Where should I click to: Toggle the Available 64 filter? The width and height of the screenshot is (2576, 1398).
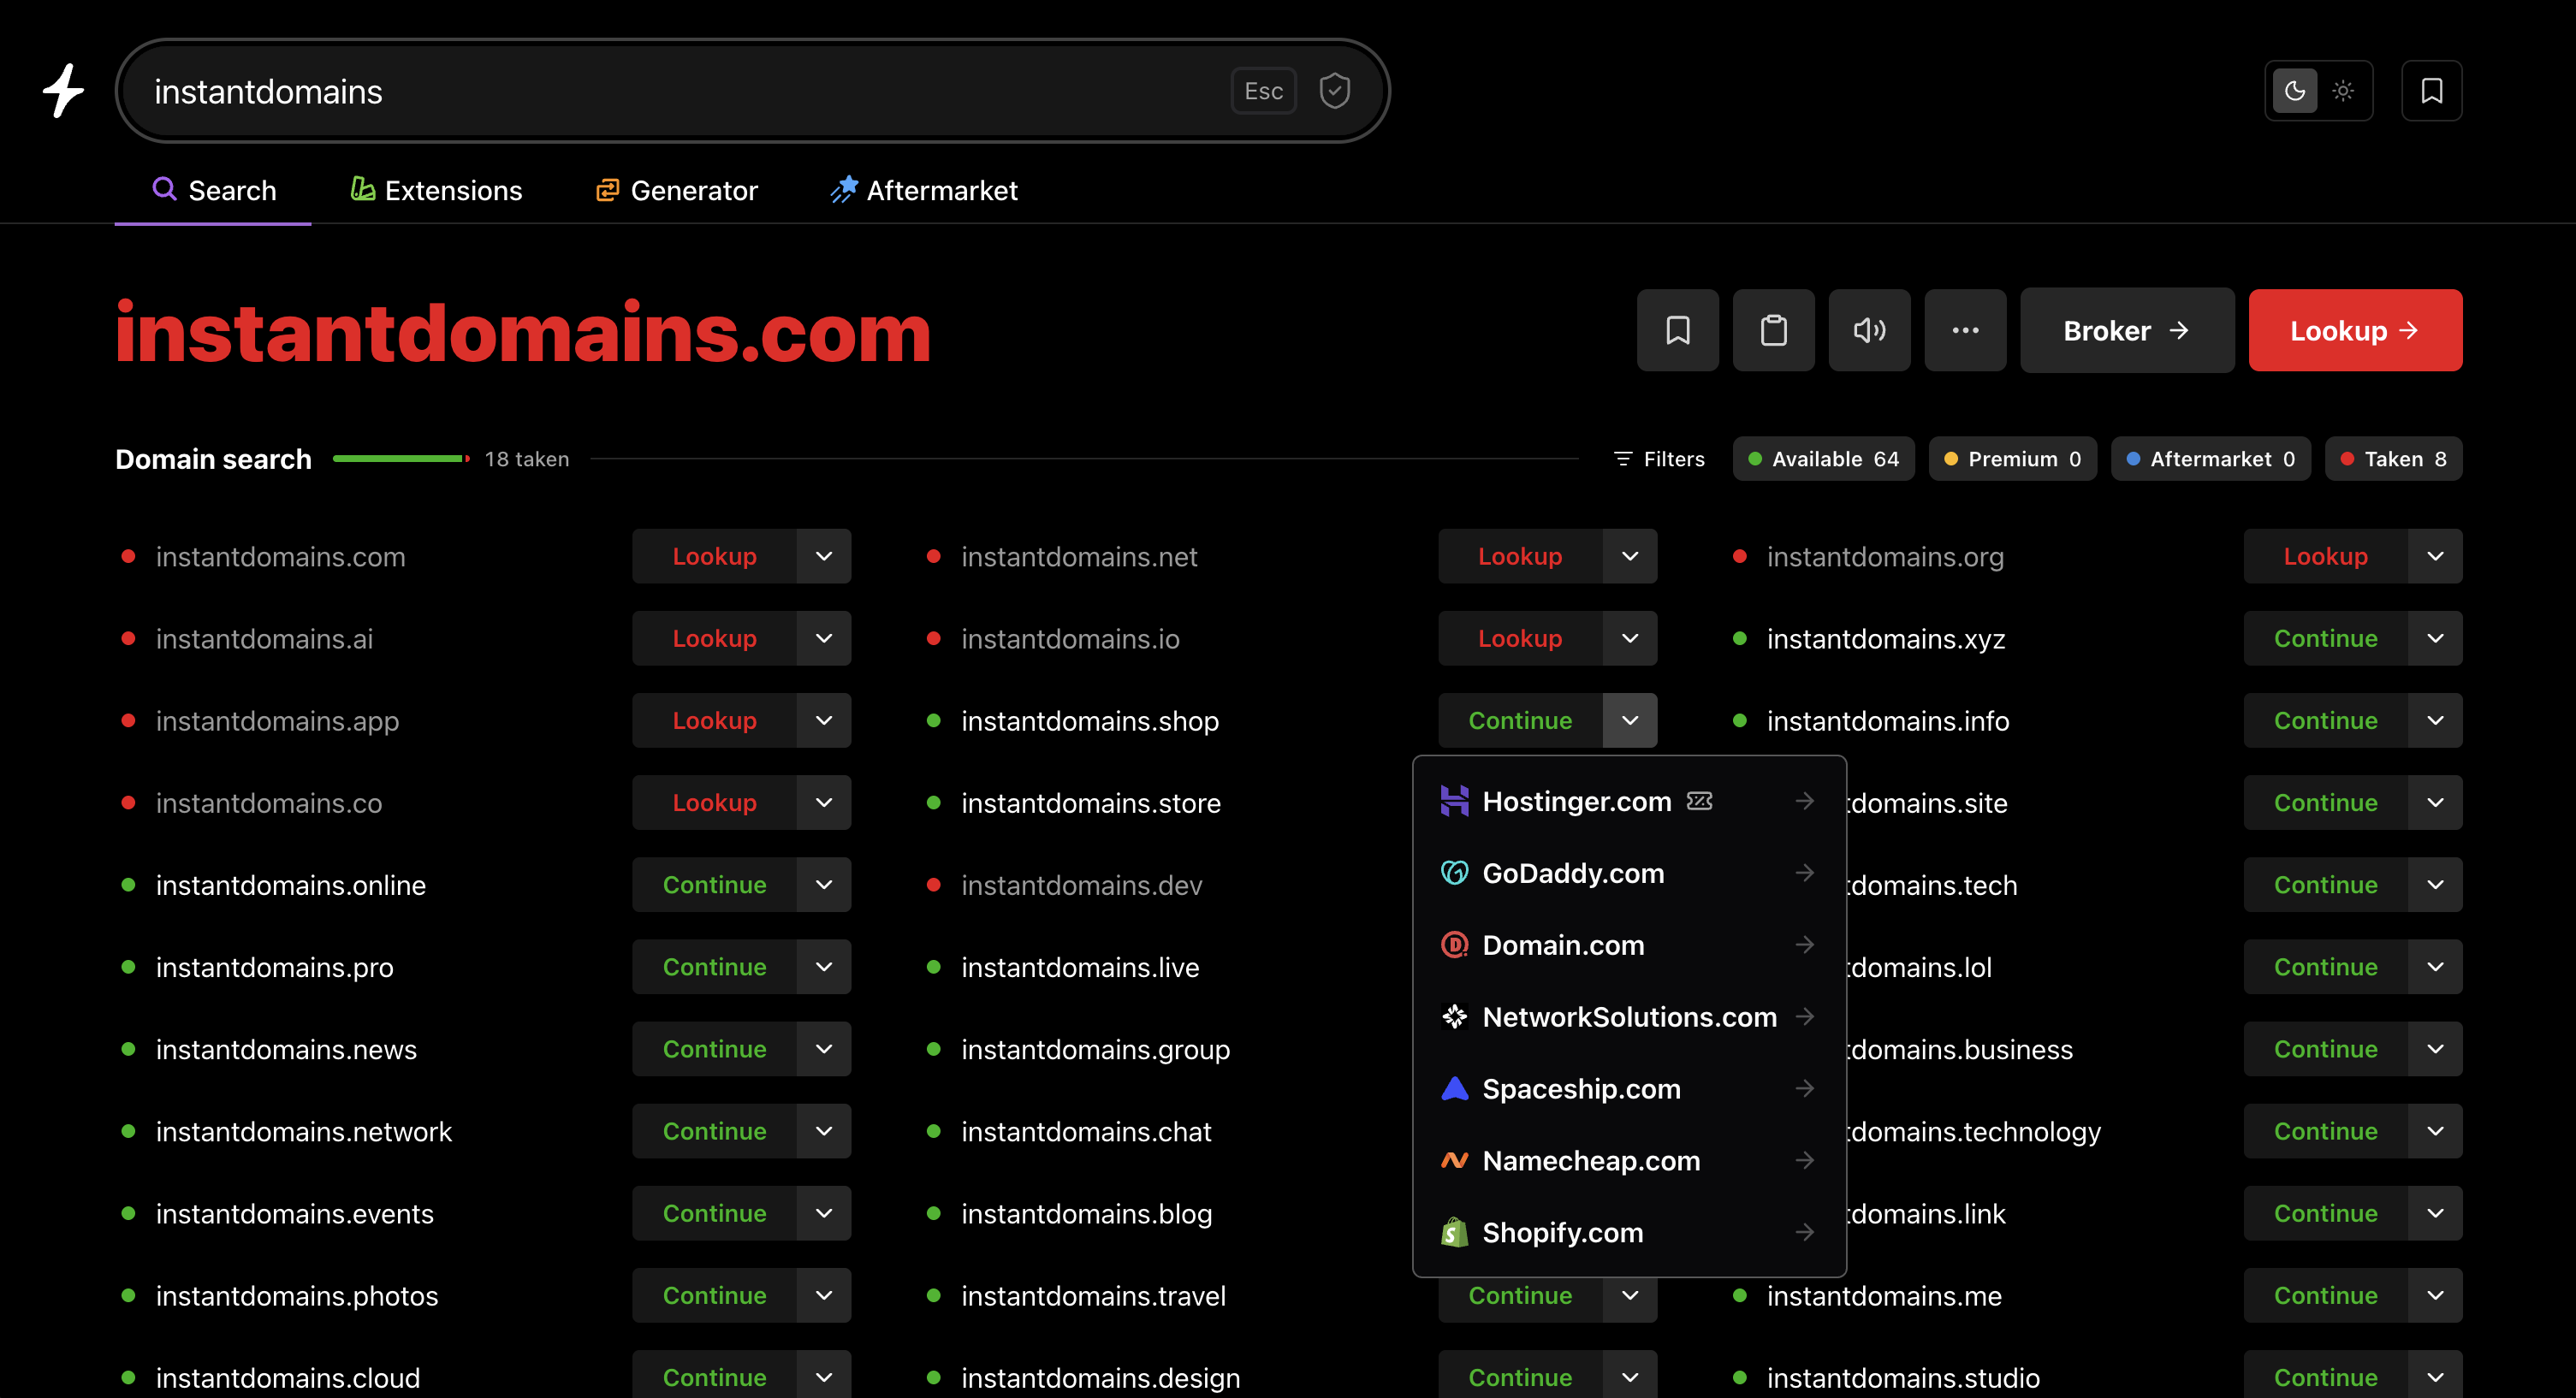point(1823,459)
